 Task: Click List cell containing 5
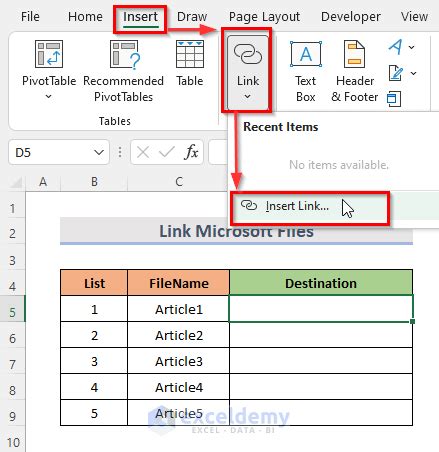point(94,413)
